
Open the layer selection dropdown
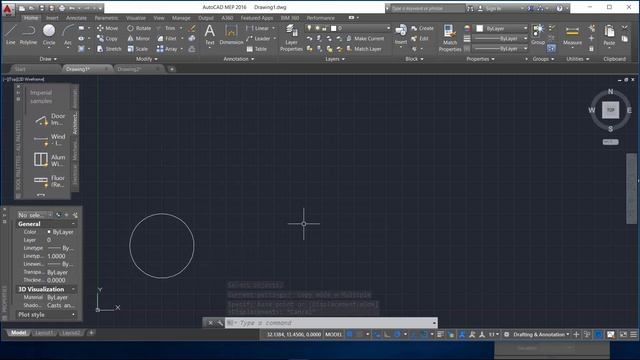[348, 28]
